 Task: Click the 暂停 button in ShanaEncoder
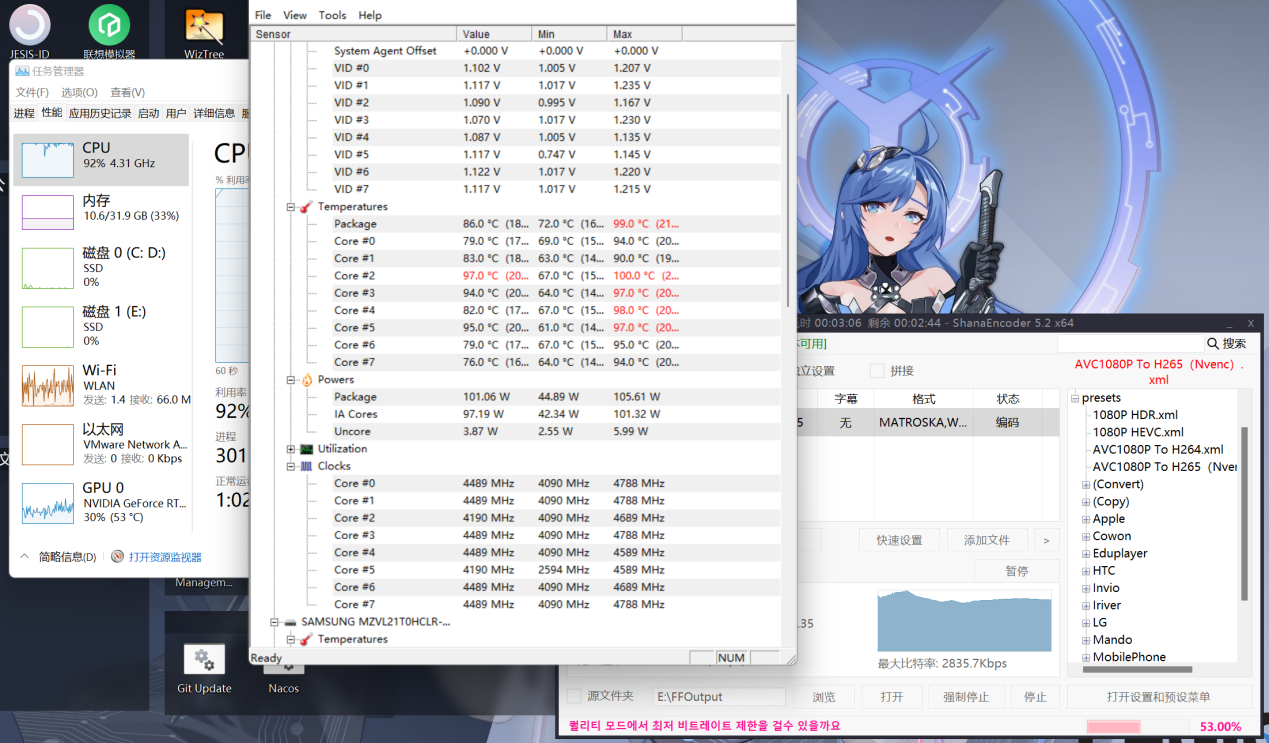[x=1016, y=571]
